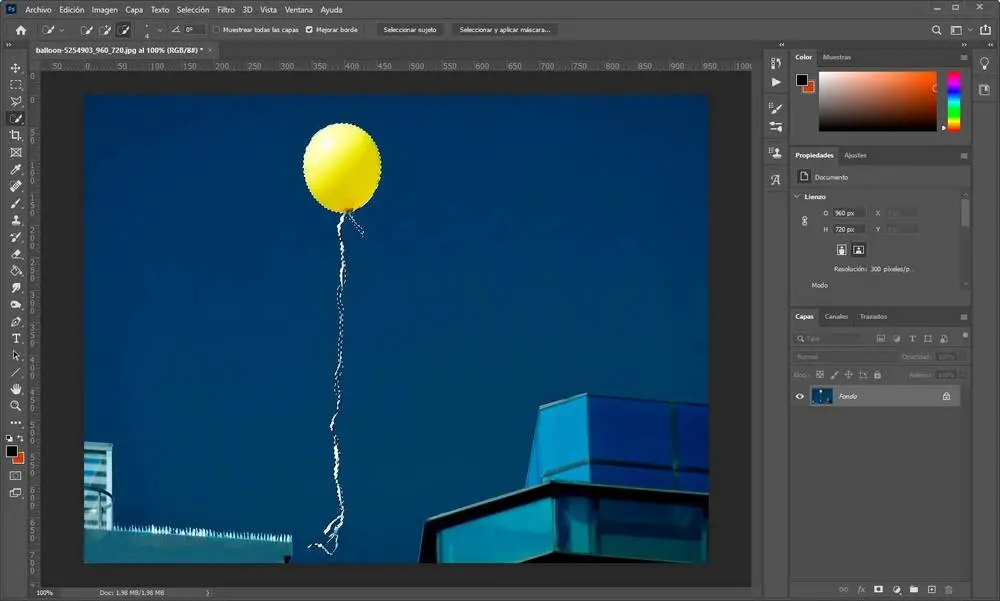This screenshot has height=601, width=1000.
Task: Click 'Seleccionar y aplicar máscara' button
Action: click(505, 30)
